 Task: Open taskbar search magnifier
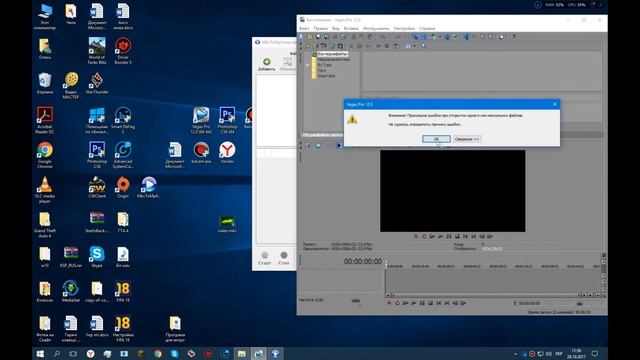click(x=57, y=353)
